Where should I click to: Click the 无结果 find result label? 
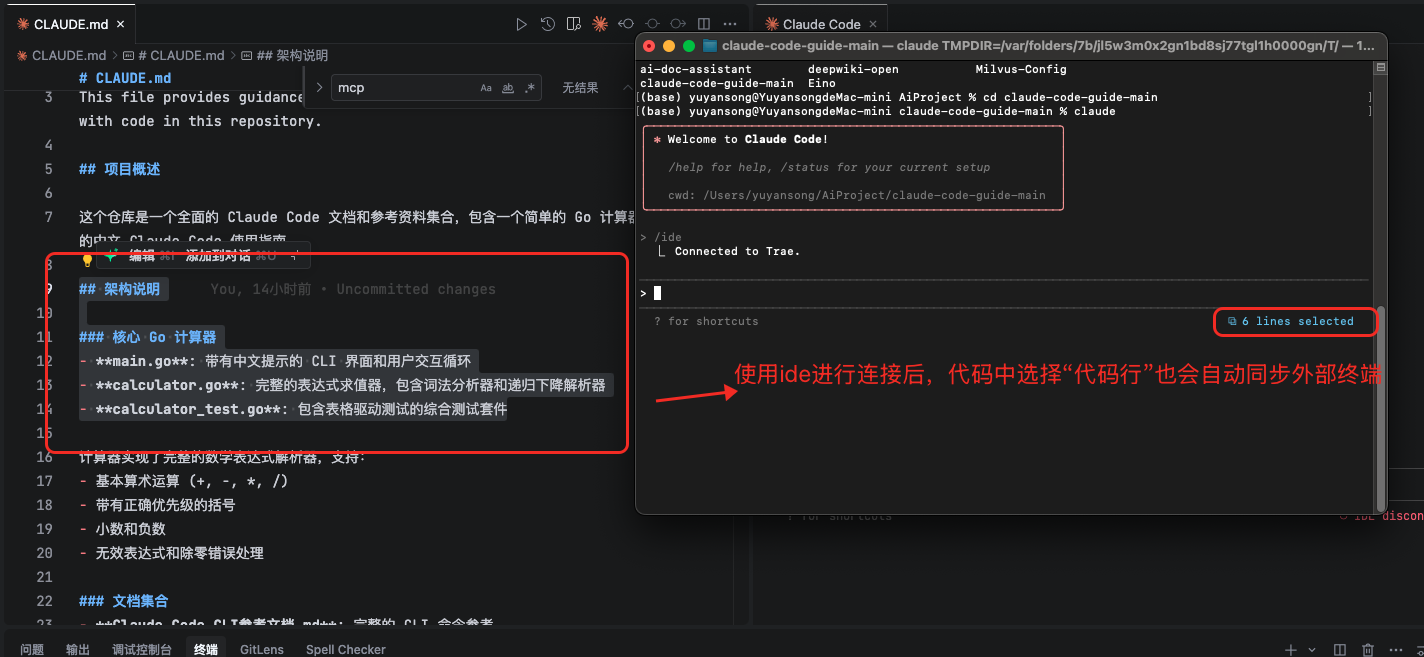pos(580,88)
